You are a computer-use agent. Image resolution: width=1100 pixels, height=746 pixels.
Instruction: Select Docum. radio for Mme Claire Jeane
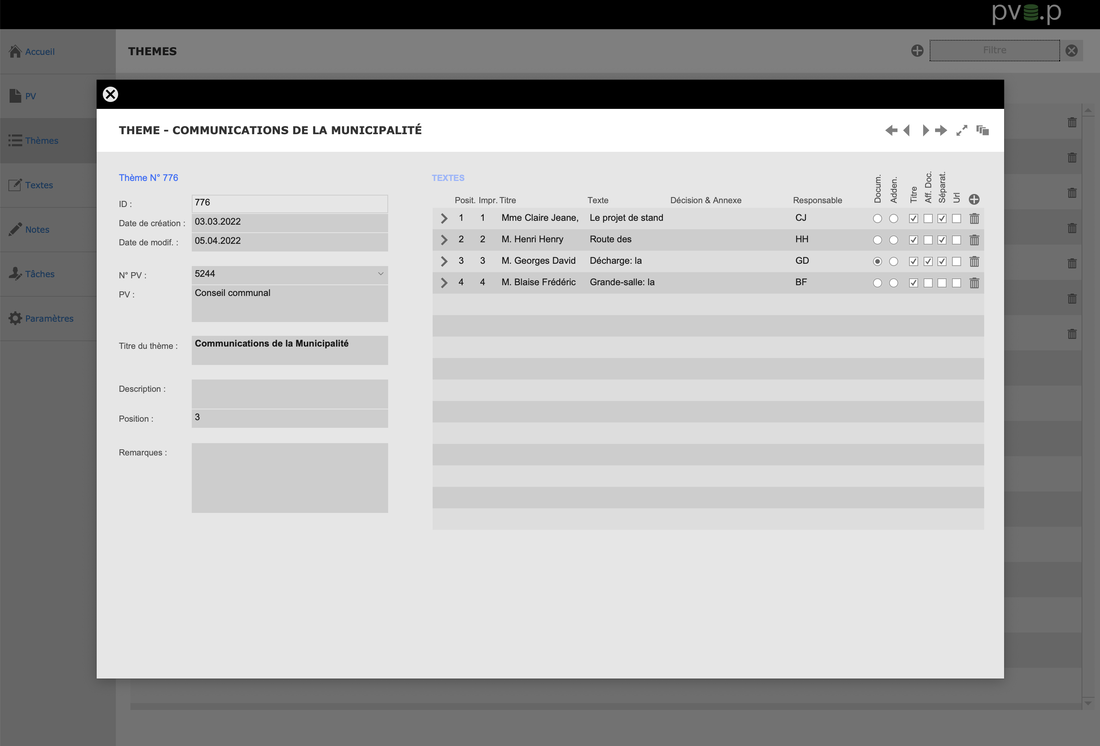click(x=877, y=218)
